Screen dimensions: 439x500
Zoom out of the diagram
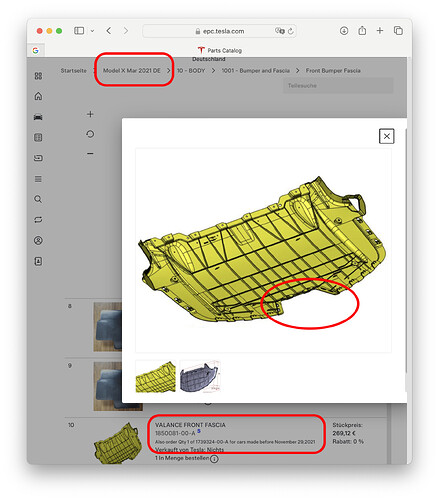[x=90, y=154]
